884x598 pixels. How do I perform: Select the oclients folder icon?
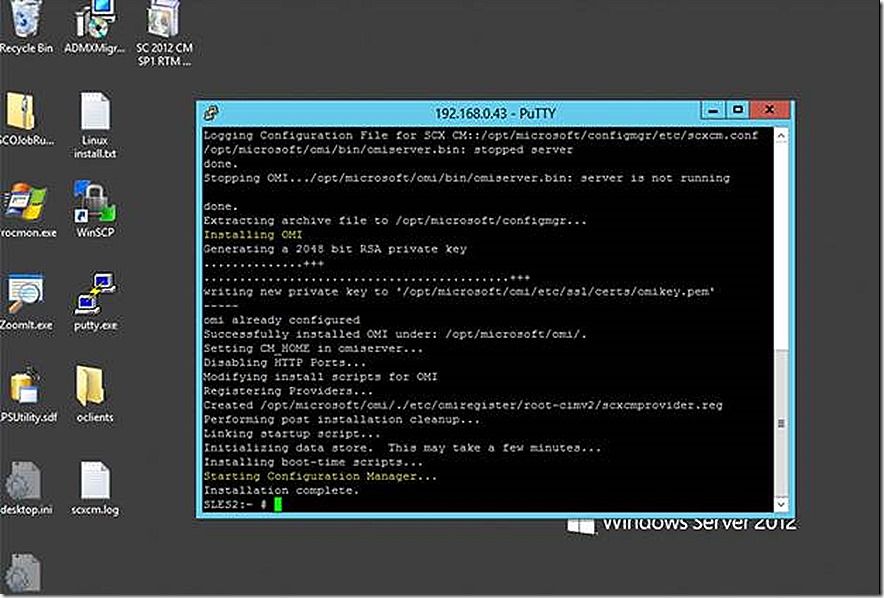95,395
